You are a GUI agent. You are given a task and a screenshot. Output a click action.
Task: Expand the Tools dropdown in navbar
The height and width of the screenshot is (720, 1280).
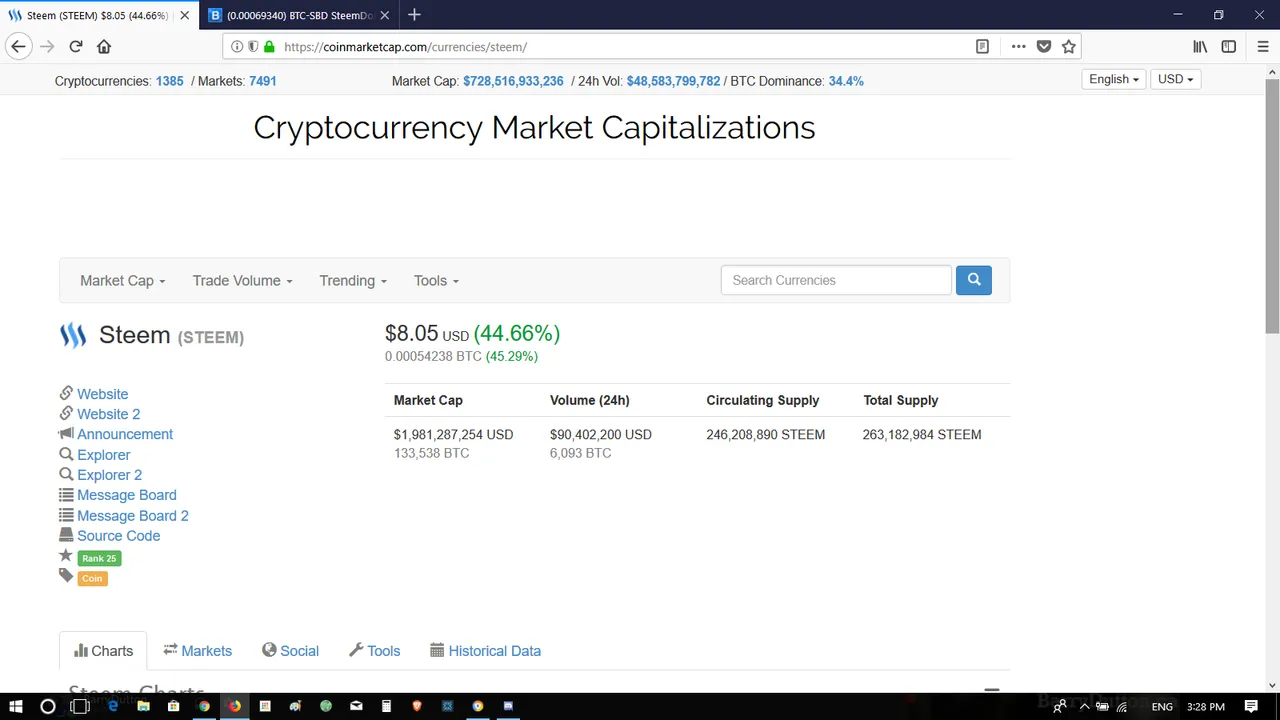(436, 281)
